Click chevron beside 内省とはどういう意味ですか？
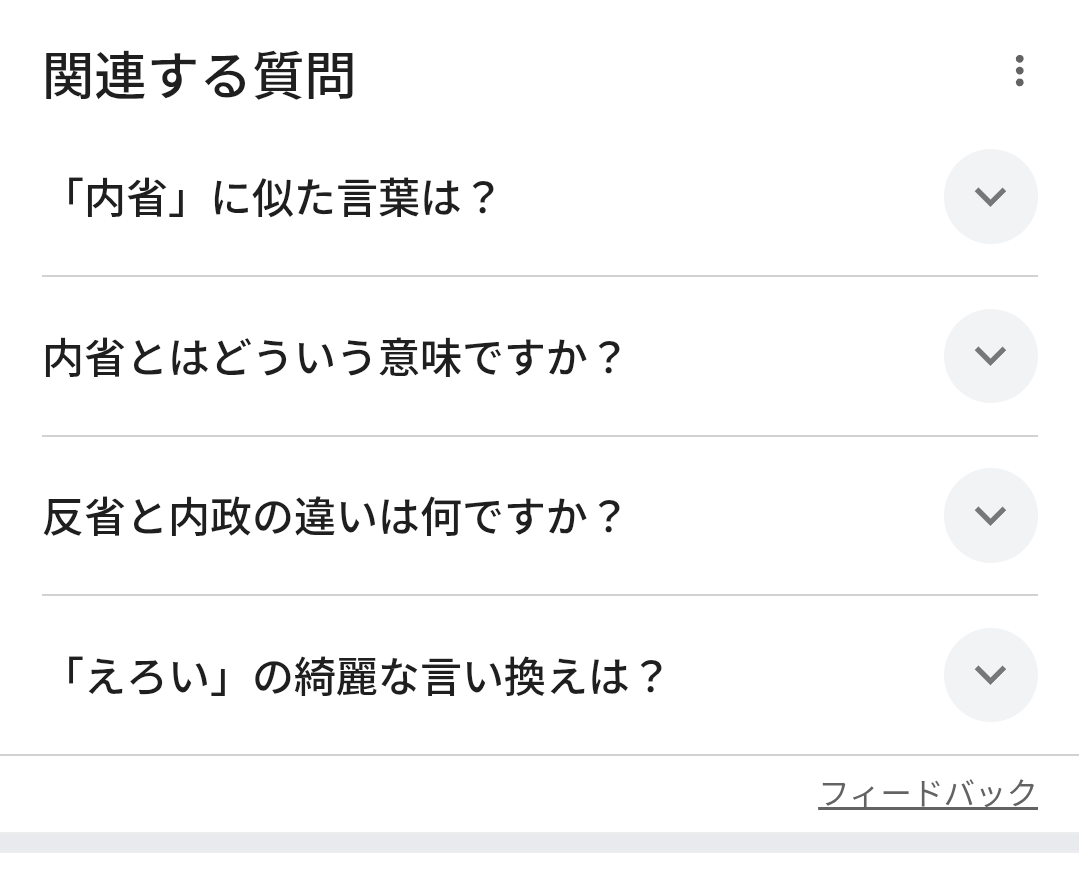 click(x=990, y=356)
